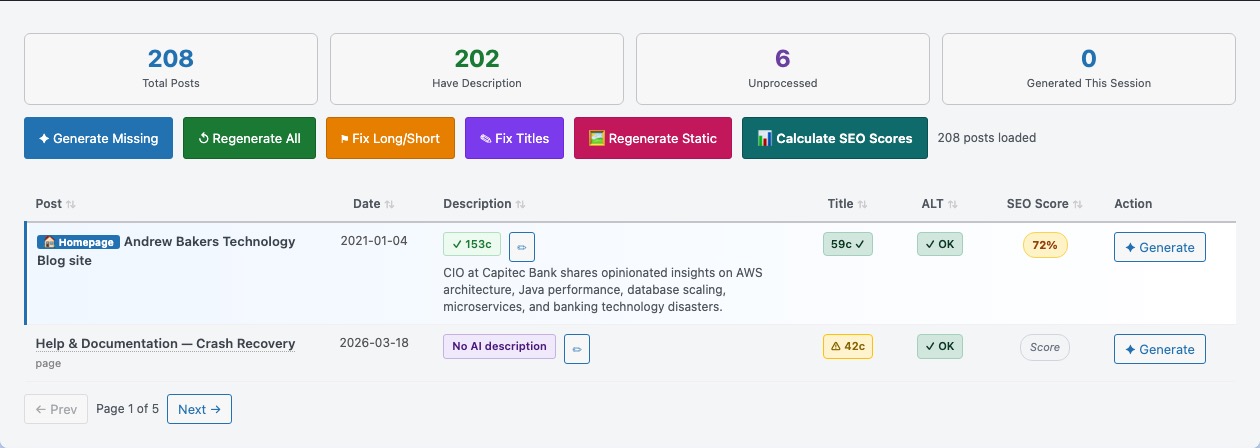
Task: Click the Homepage badge
Action: coord(78,242)
